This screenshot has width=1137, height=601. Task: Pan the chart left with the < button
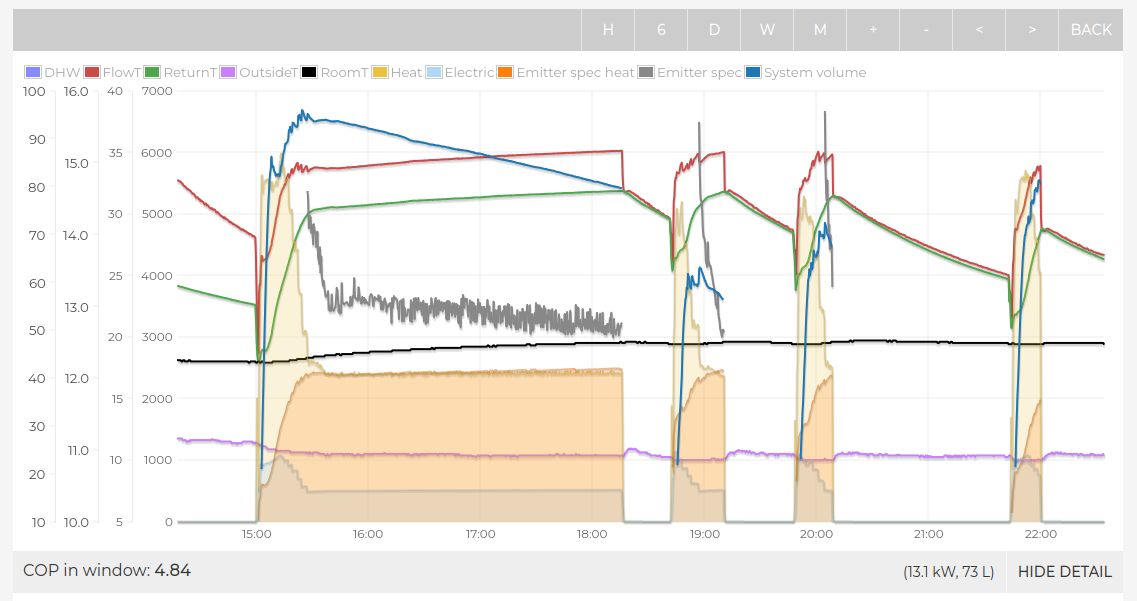pos(979,30)
